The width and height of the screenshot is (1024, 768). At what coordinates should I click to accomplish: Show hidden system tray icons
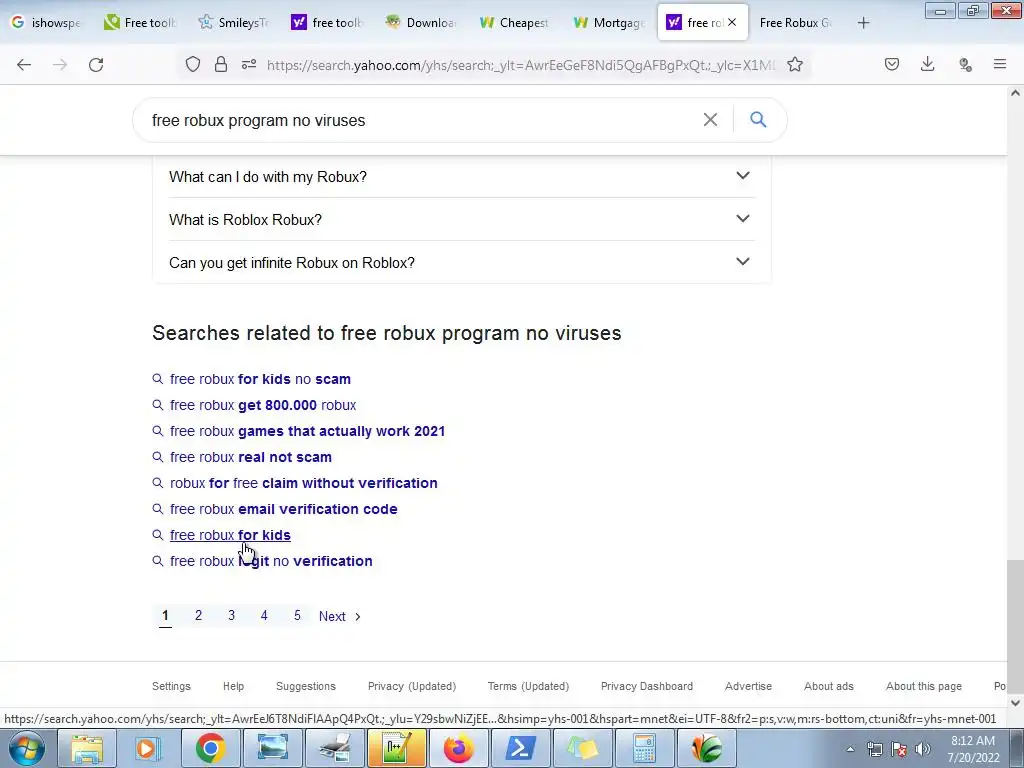[x=850, y=749]
